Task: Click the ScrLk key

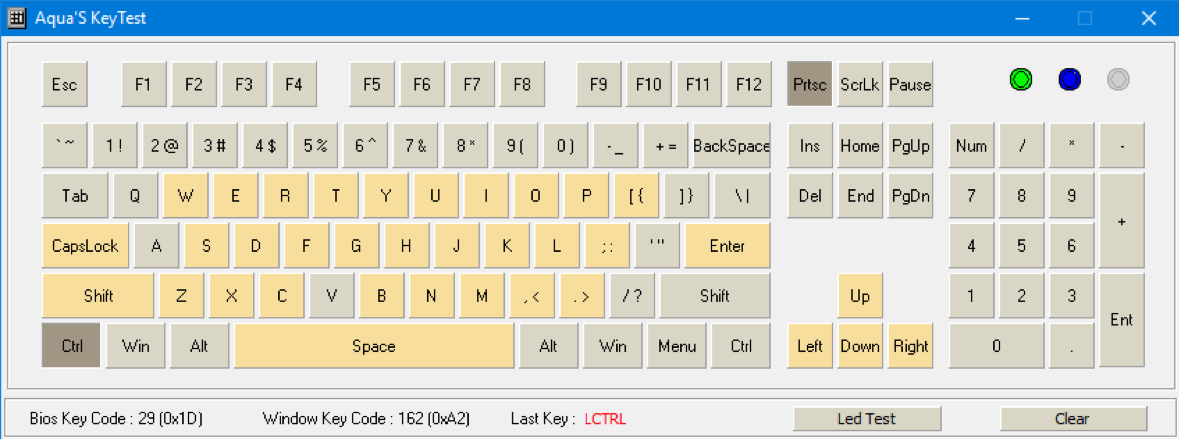Action: (860, 84)
